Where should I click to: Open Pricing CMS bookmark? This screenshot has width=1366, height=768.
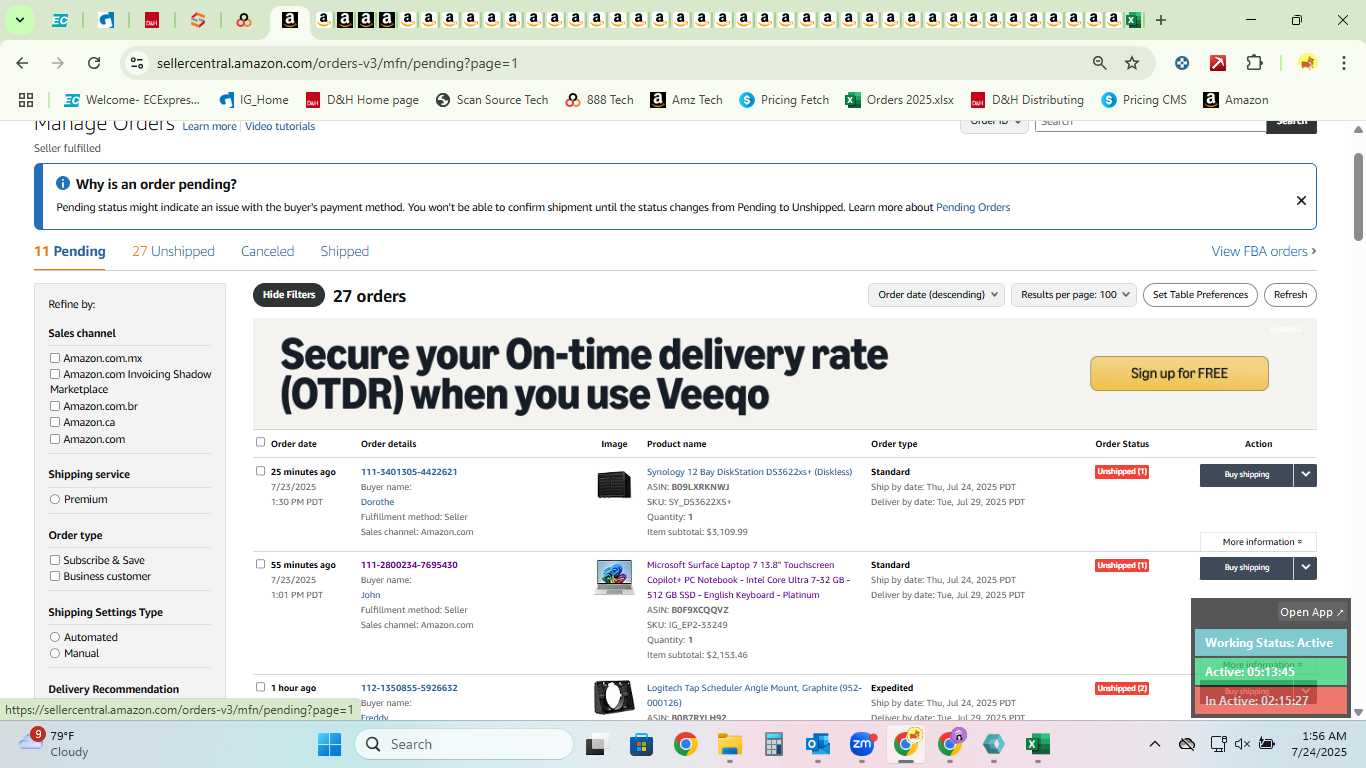(x=1144, y=100)
